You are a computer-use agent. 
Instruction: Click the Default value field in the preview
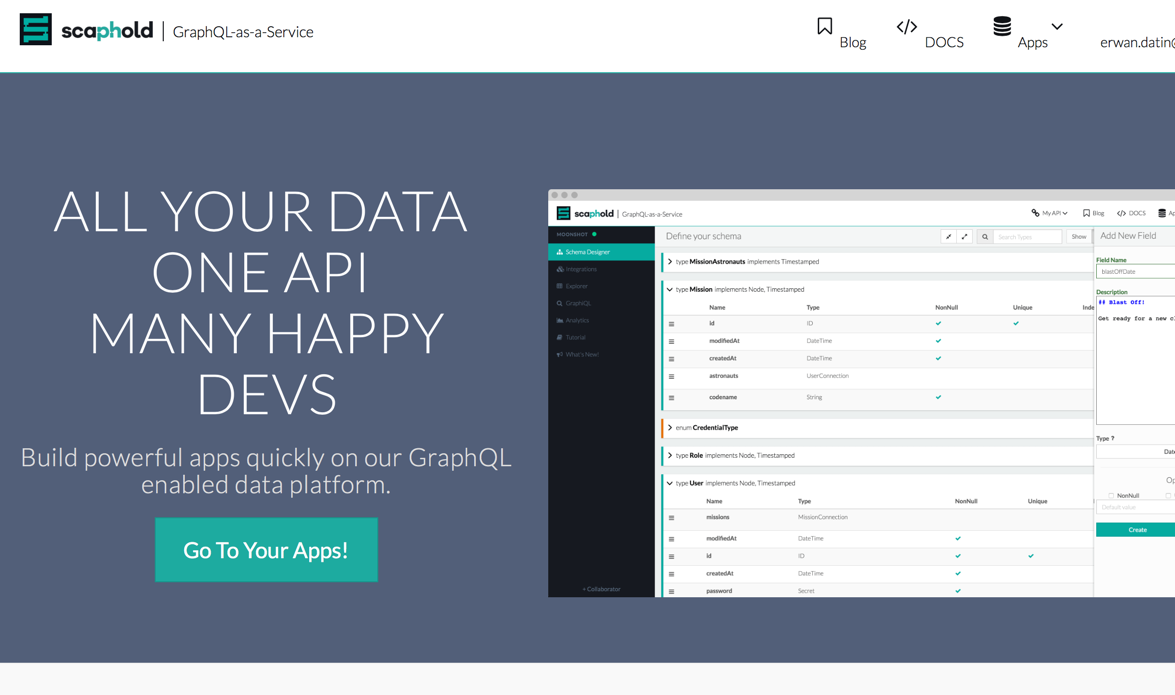pos(1135,508)
